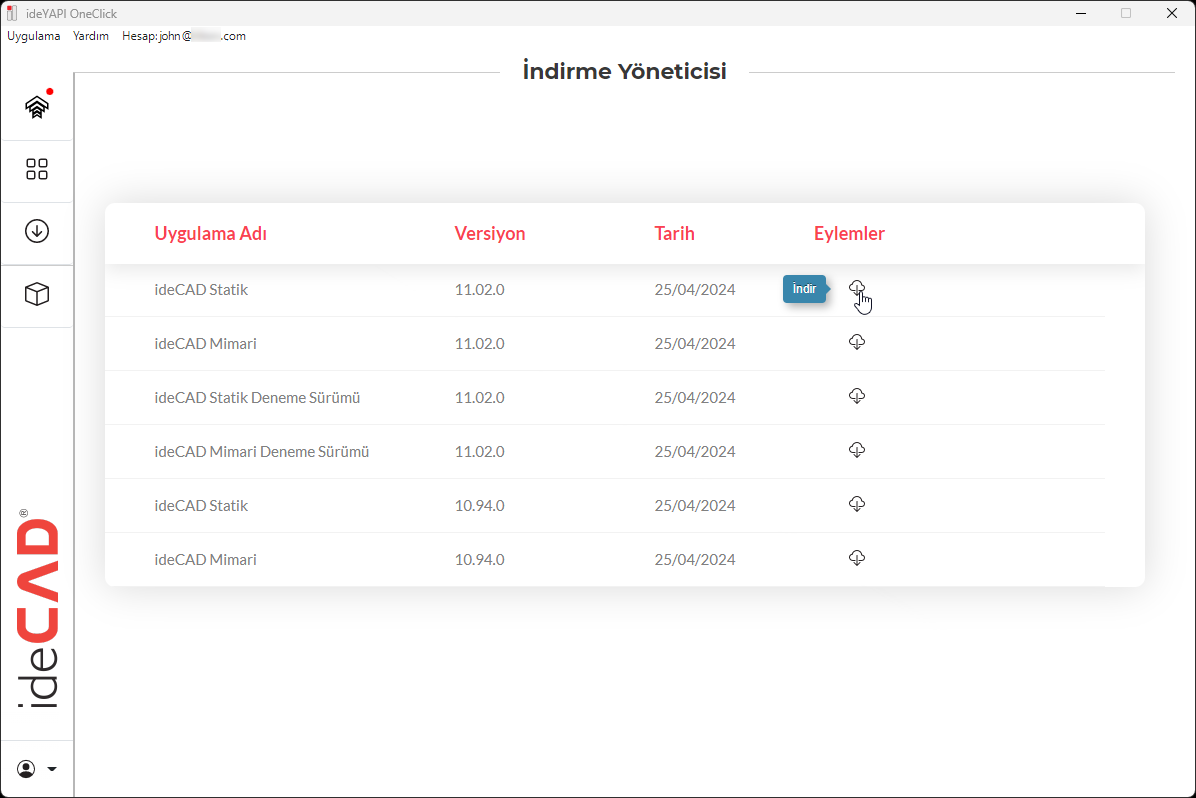Expand the user account dropdown at bottom-left
The image size is (1196, 798).
[x=37, y=769]
